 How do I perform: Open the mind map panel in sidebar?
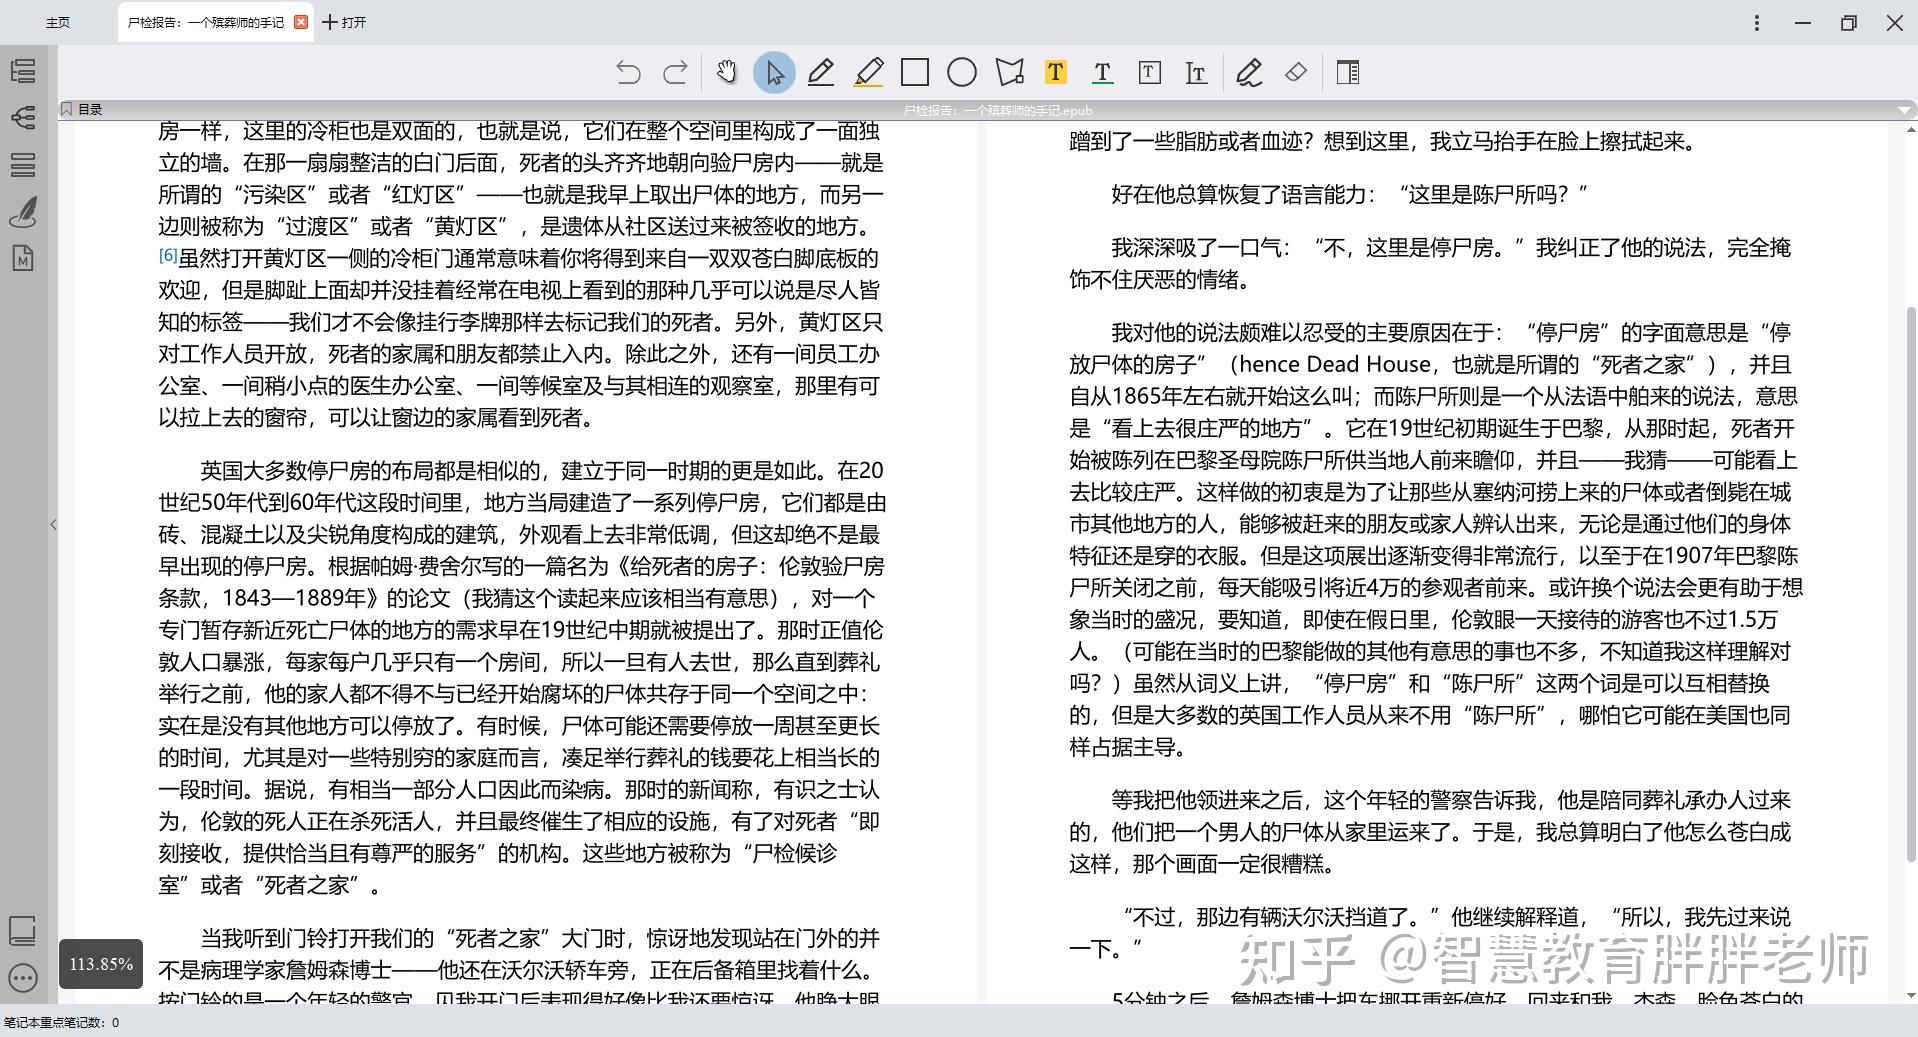(x=24, y=118)
